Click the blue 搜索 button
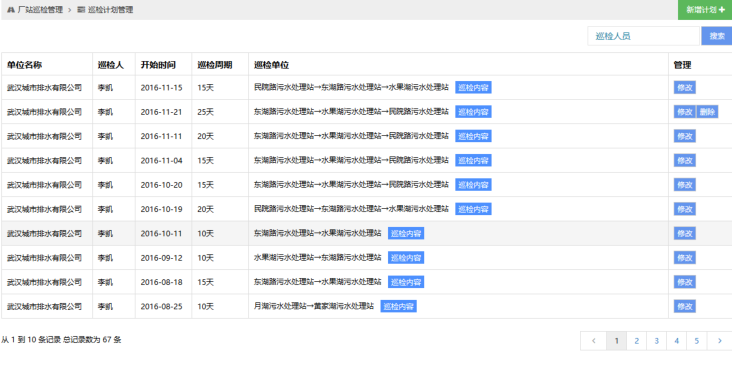 (717, 36)
